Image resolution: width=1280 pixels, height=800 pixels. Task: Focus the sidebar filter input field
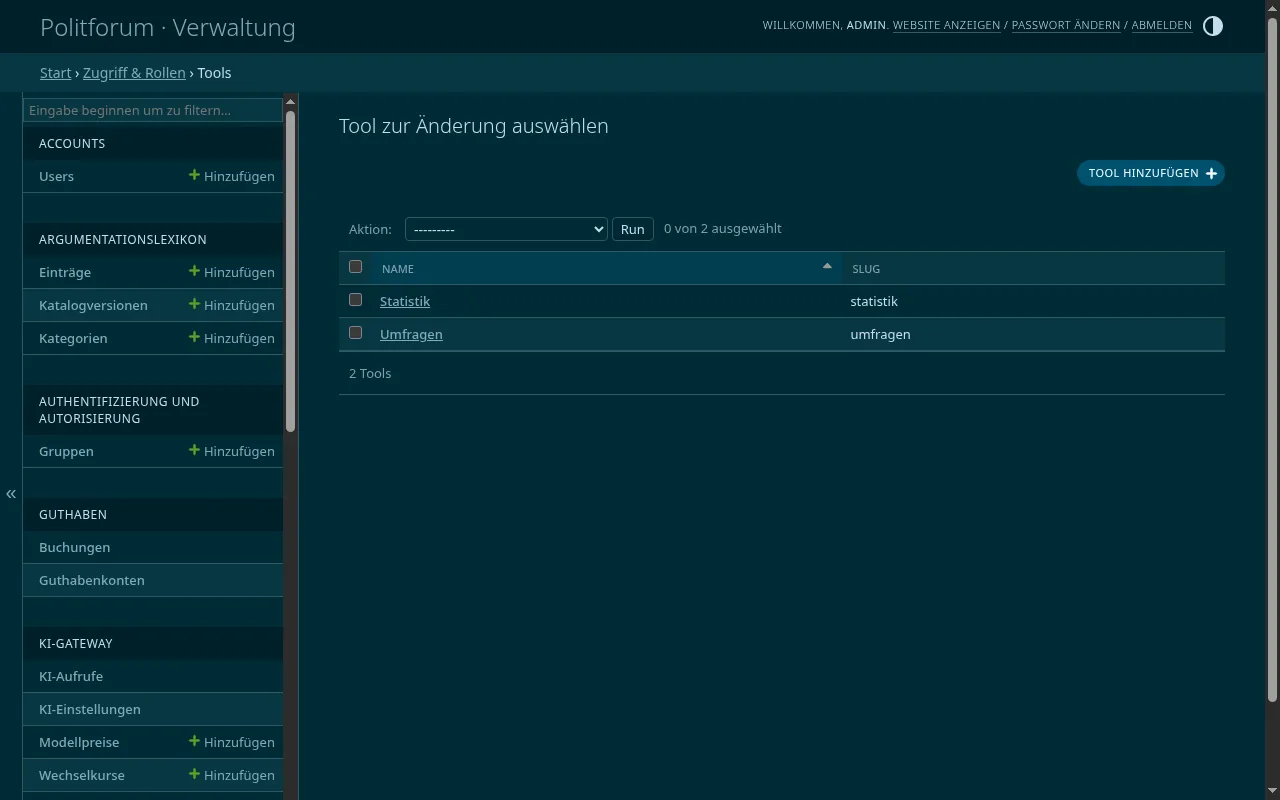(153, 110)
